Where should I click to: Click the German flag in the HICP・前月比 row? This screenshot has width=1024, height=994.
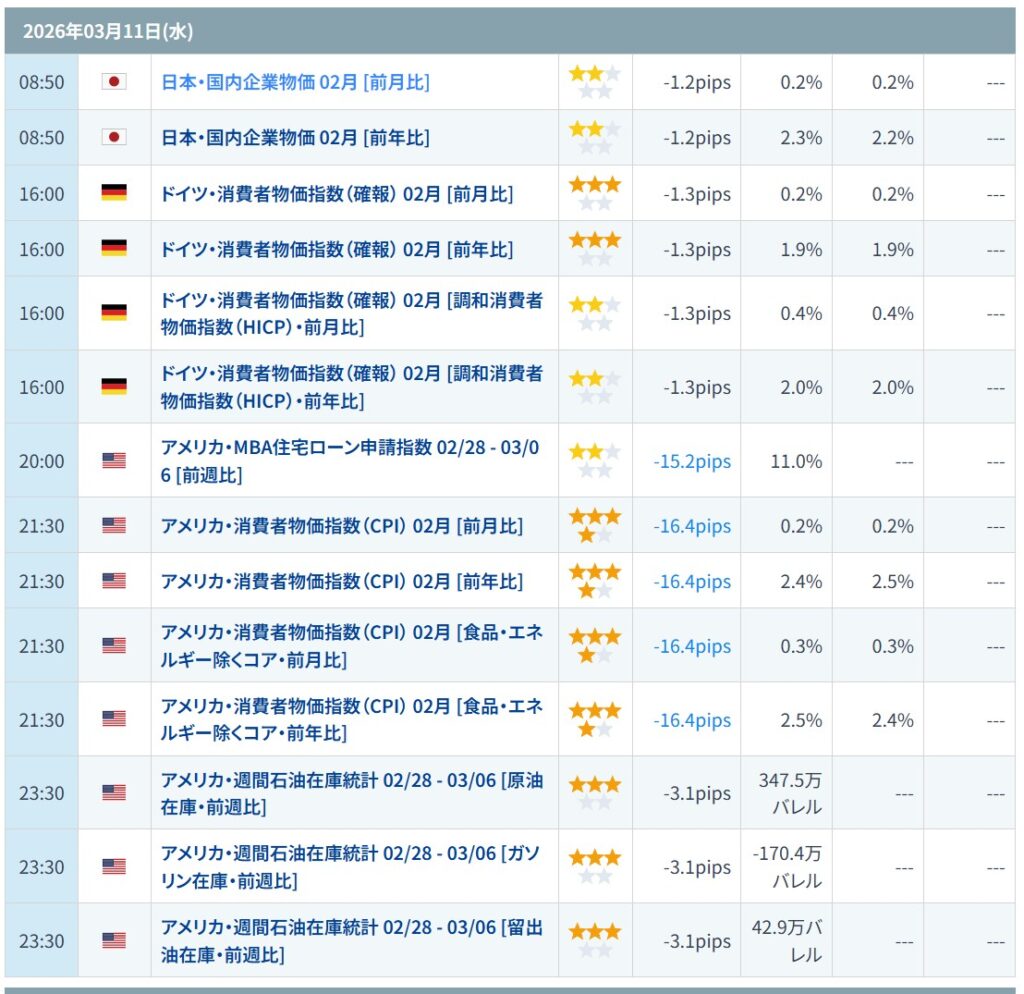coord(114,313)
